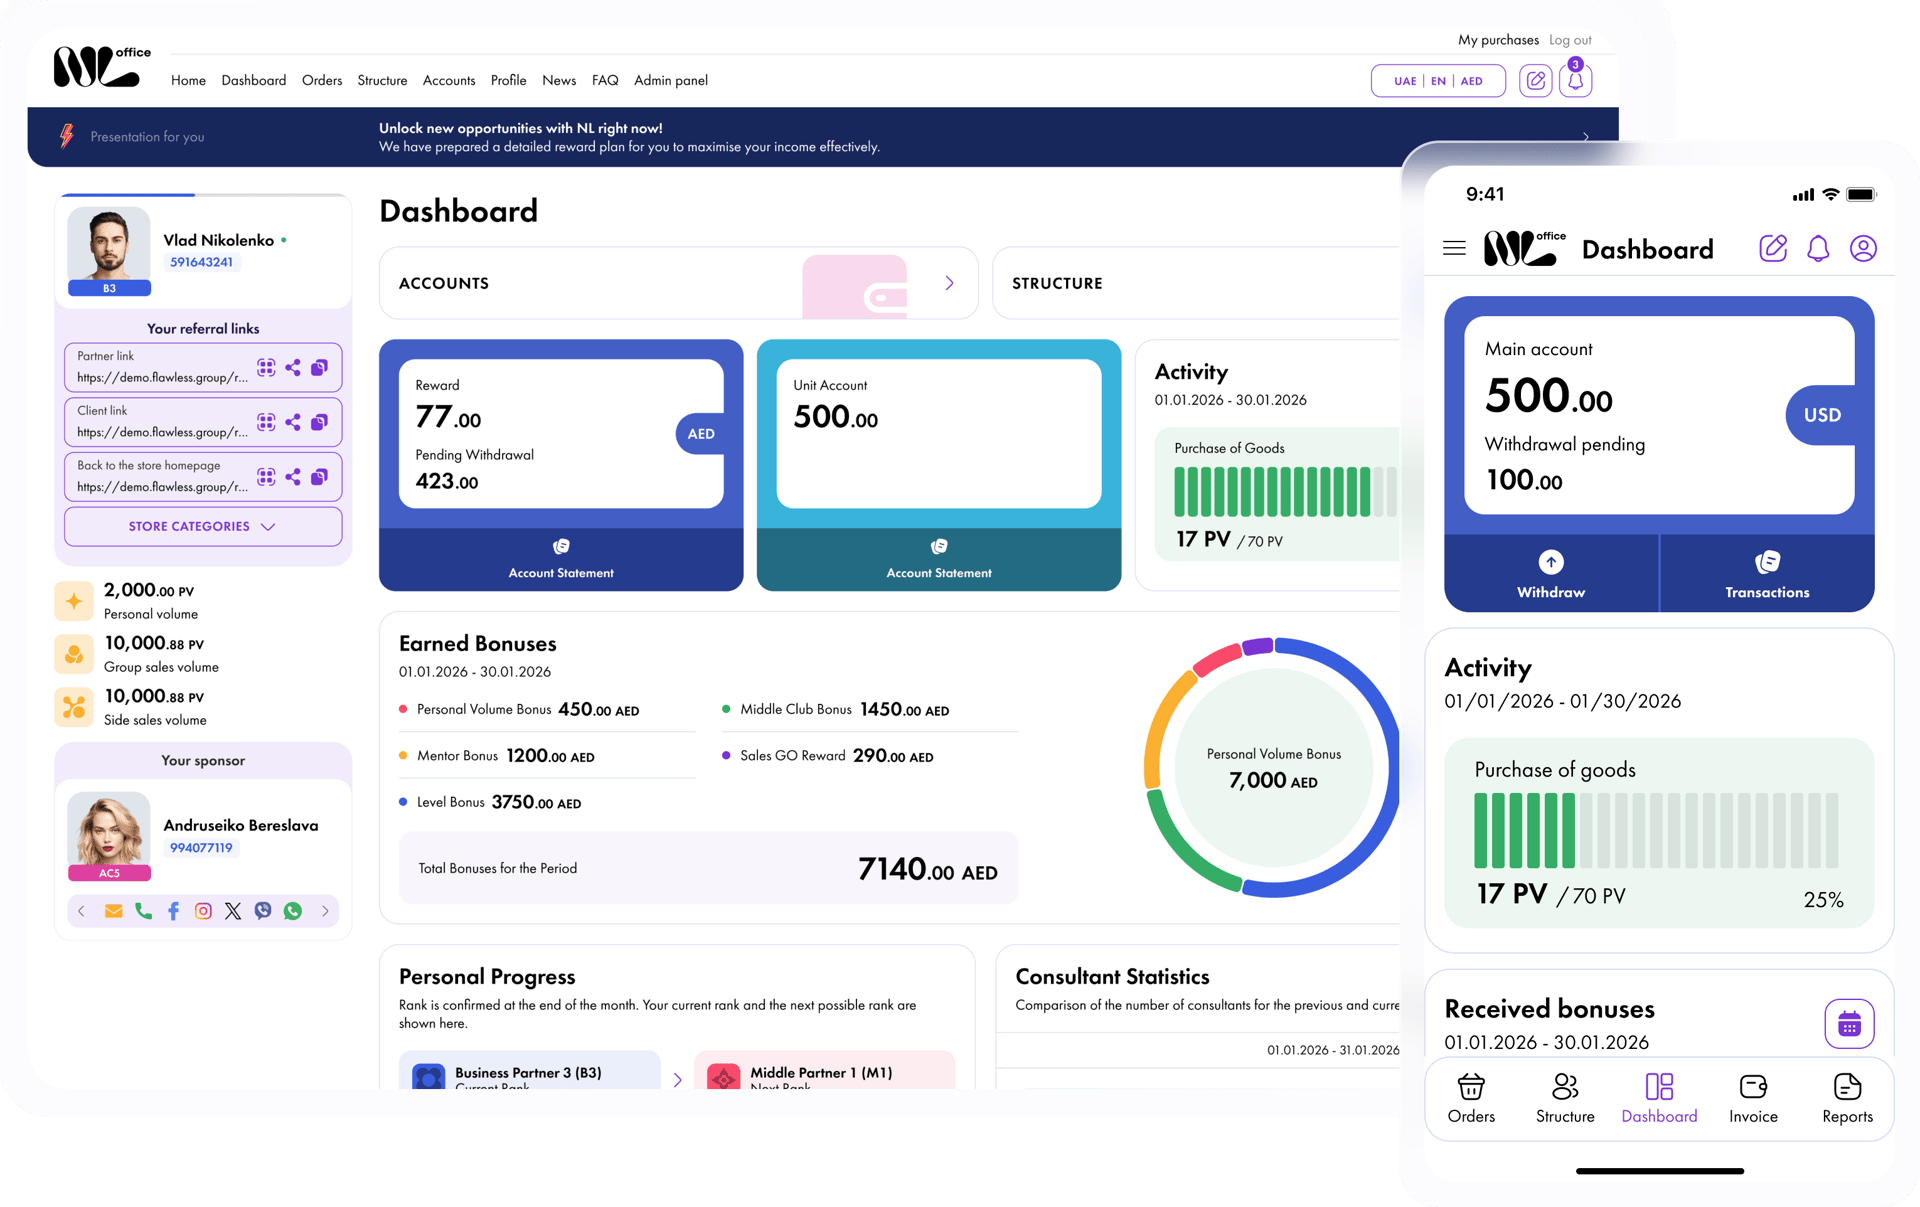The image size is (1920, 1207).
Task: Toggle the AED currency switch on Reward card
Action: click(701, 434)
